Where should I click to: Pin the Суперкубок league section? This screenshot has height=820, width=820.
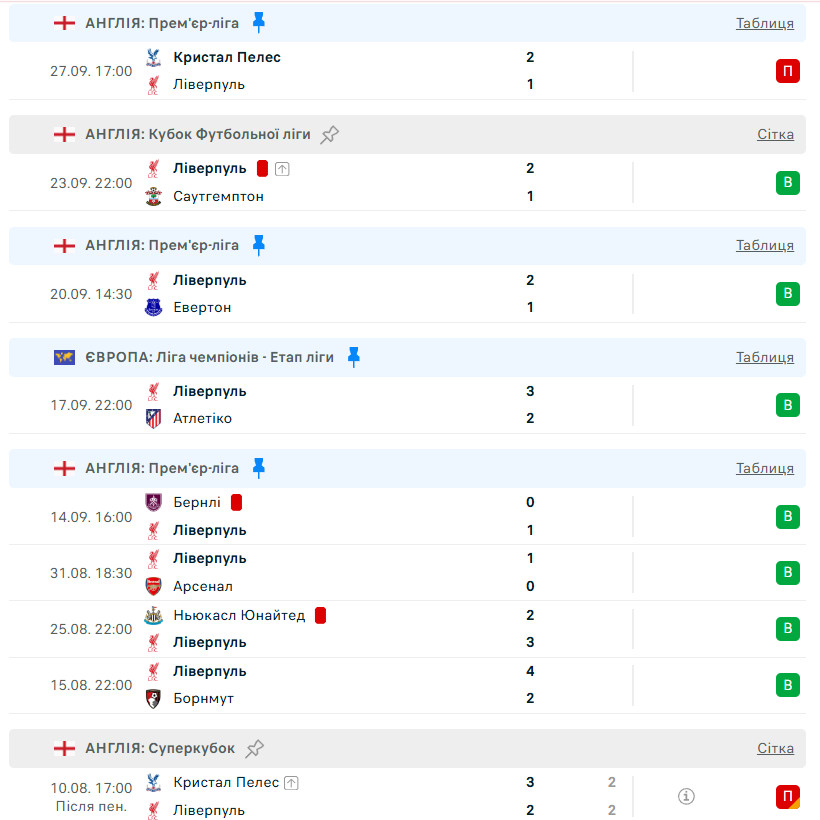(x=255, y=748)
